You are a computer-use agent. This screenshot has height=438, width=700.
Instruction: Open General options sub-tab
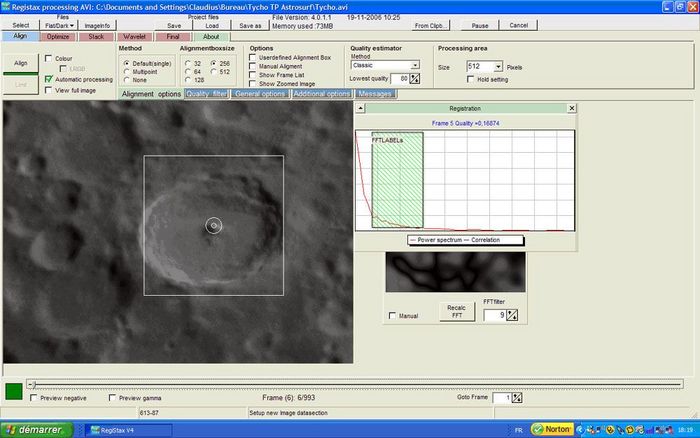click(x=260, y=94)
